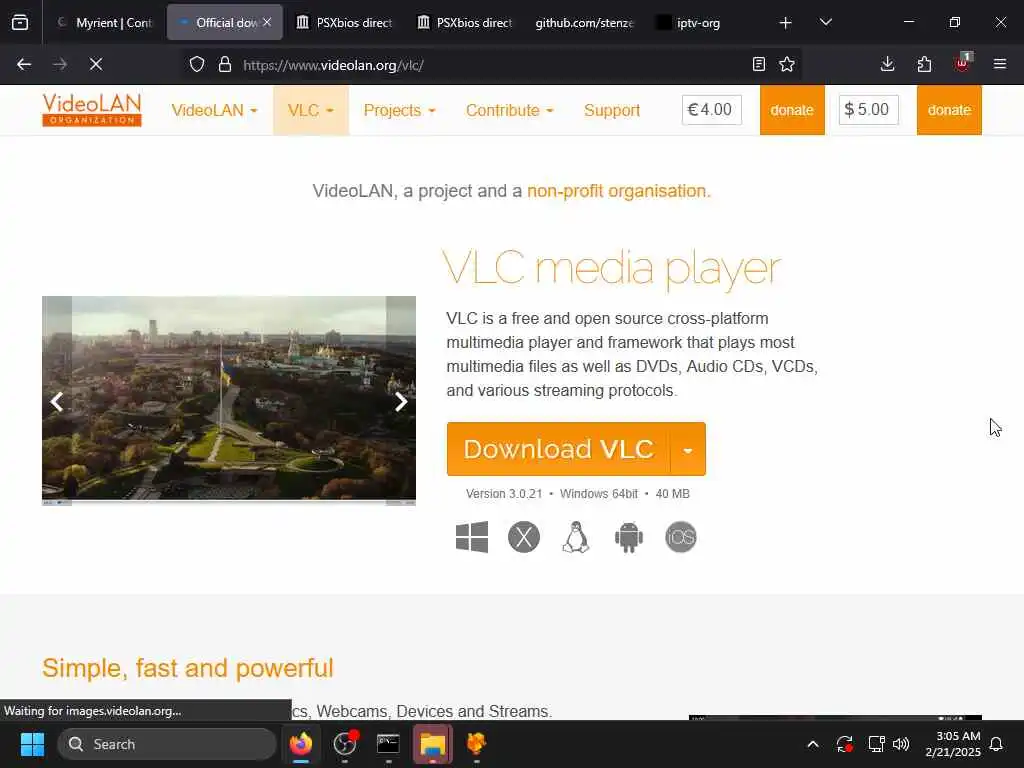The image size is (1024, 768).
Task: Click the Kyiv aerial carousel image
Action: pyautogui.click(x=229, y=400)
